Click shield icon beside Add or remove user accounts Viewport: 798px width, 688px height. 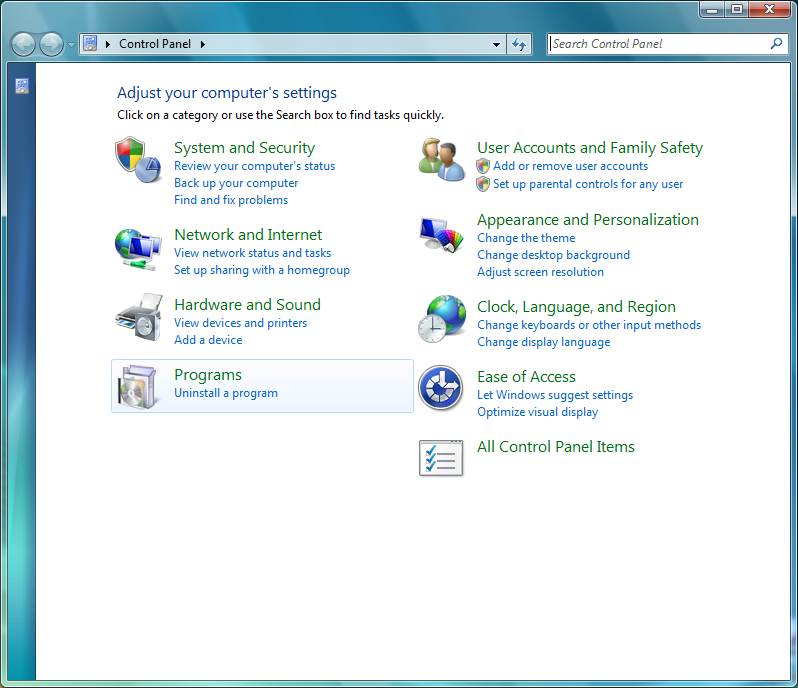click(483, 166)
